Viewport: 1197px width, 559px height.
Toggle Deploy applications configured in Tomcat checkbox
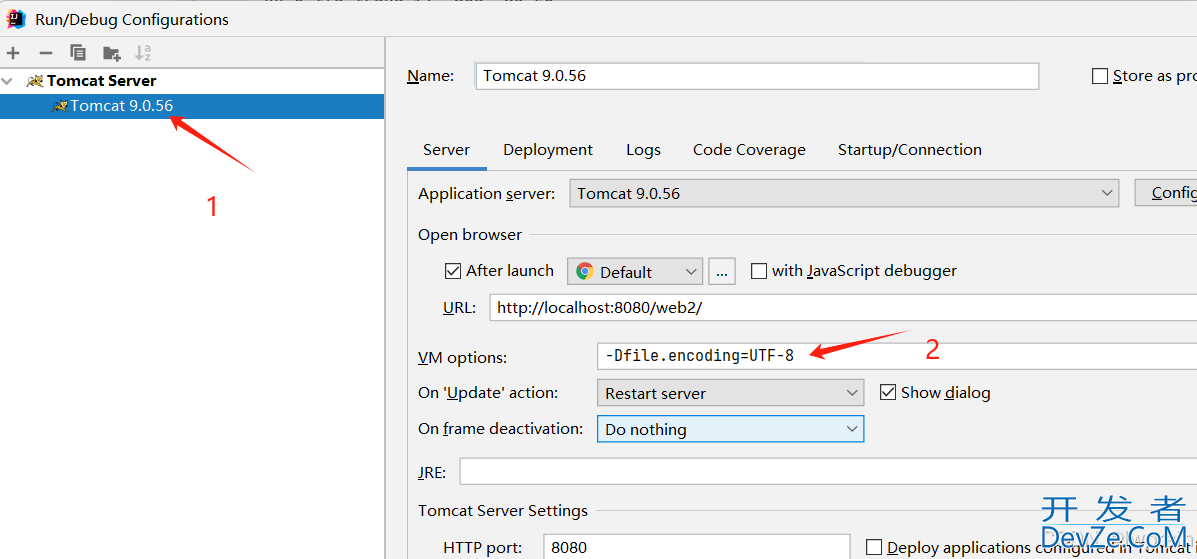[x=874, y=547]
